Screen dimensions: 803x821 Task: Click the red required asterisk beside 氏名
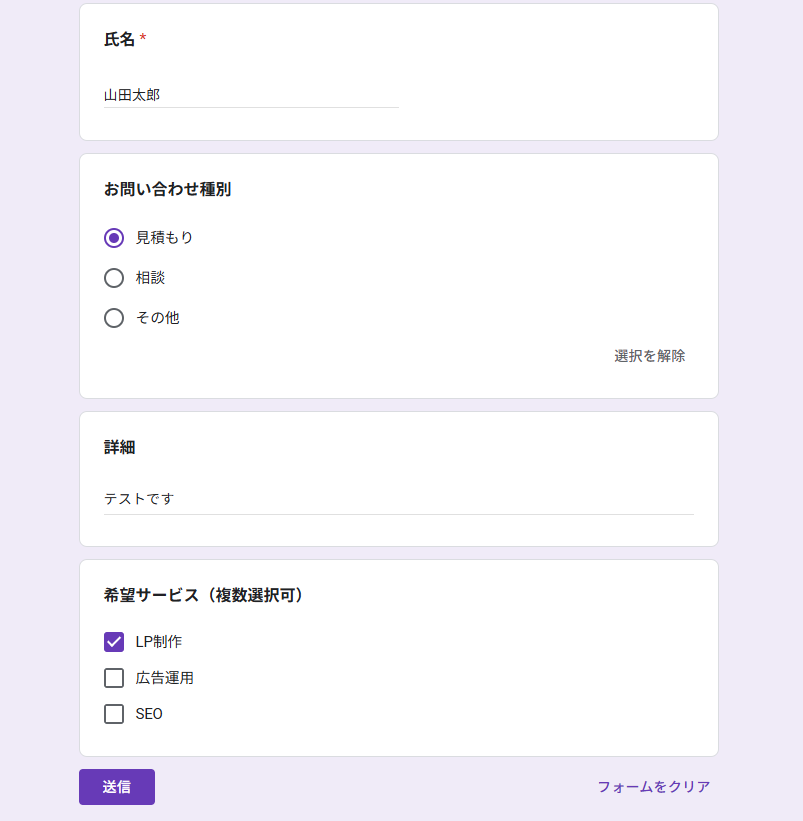click(143, 38)
